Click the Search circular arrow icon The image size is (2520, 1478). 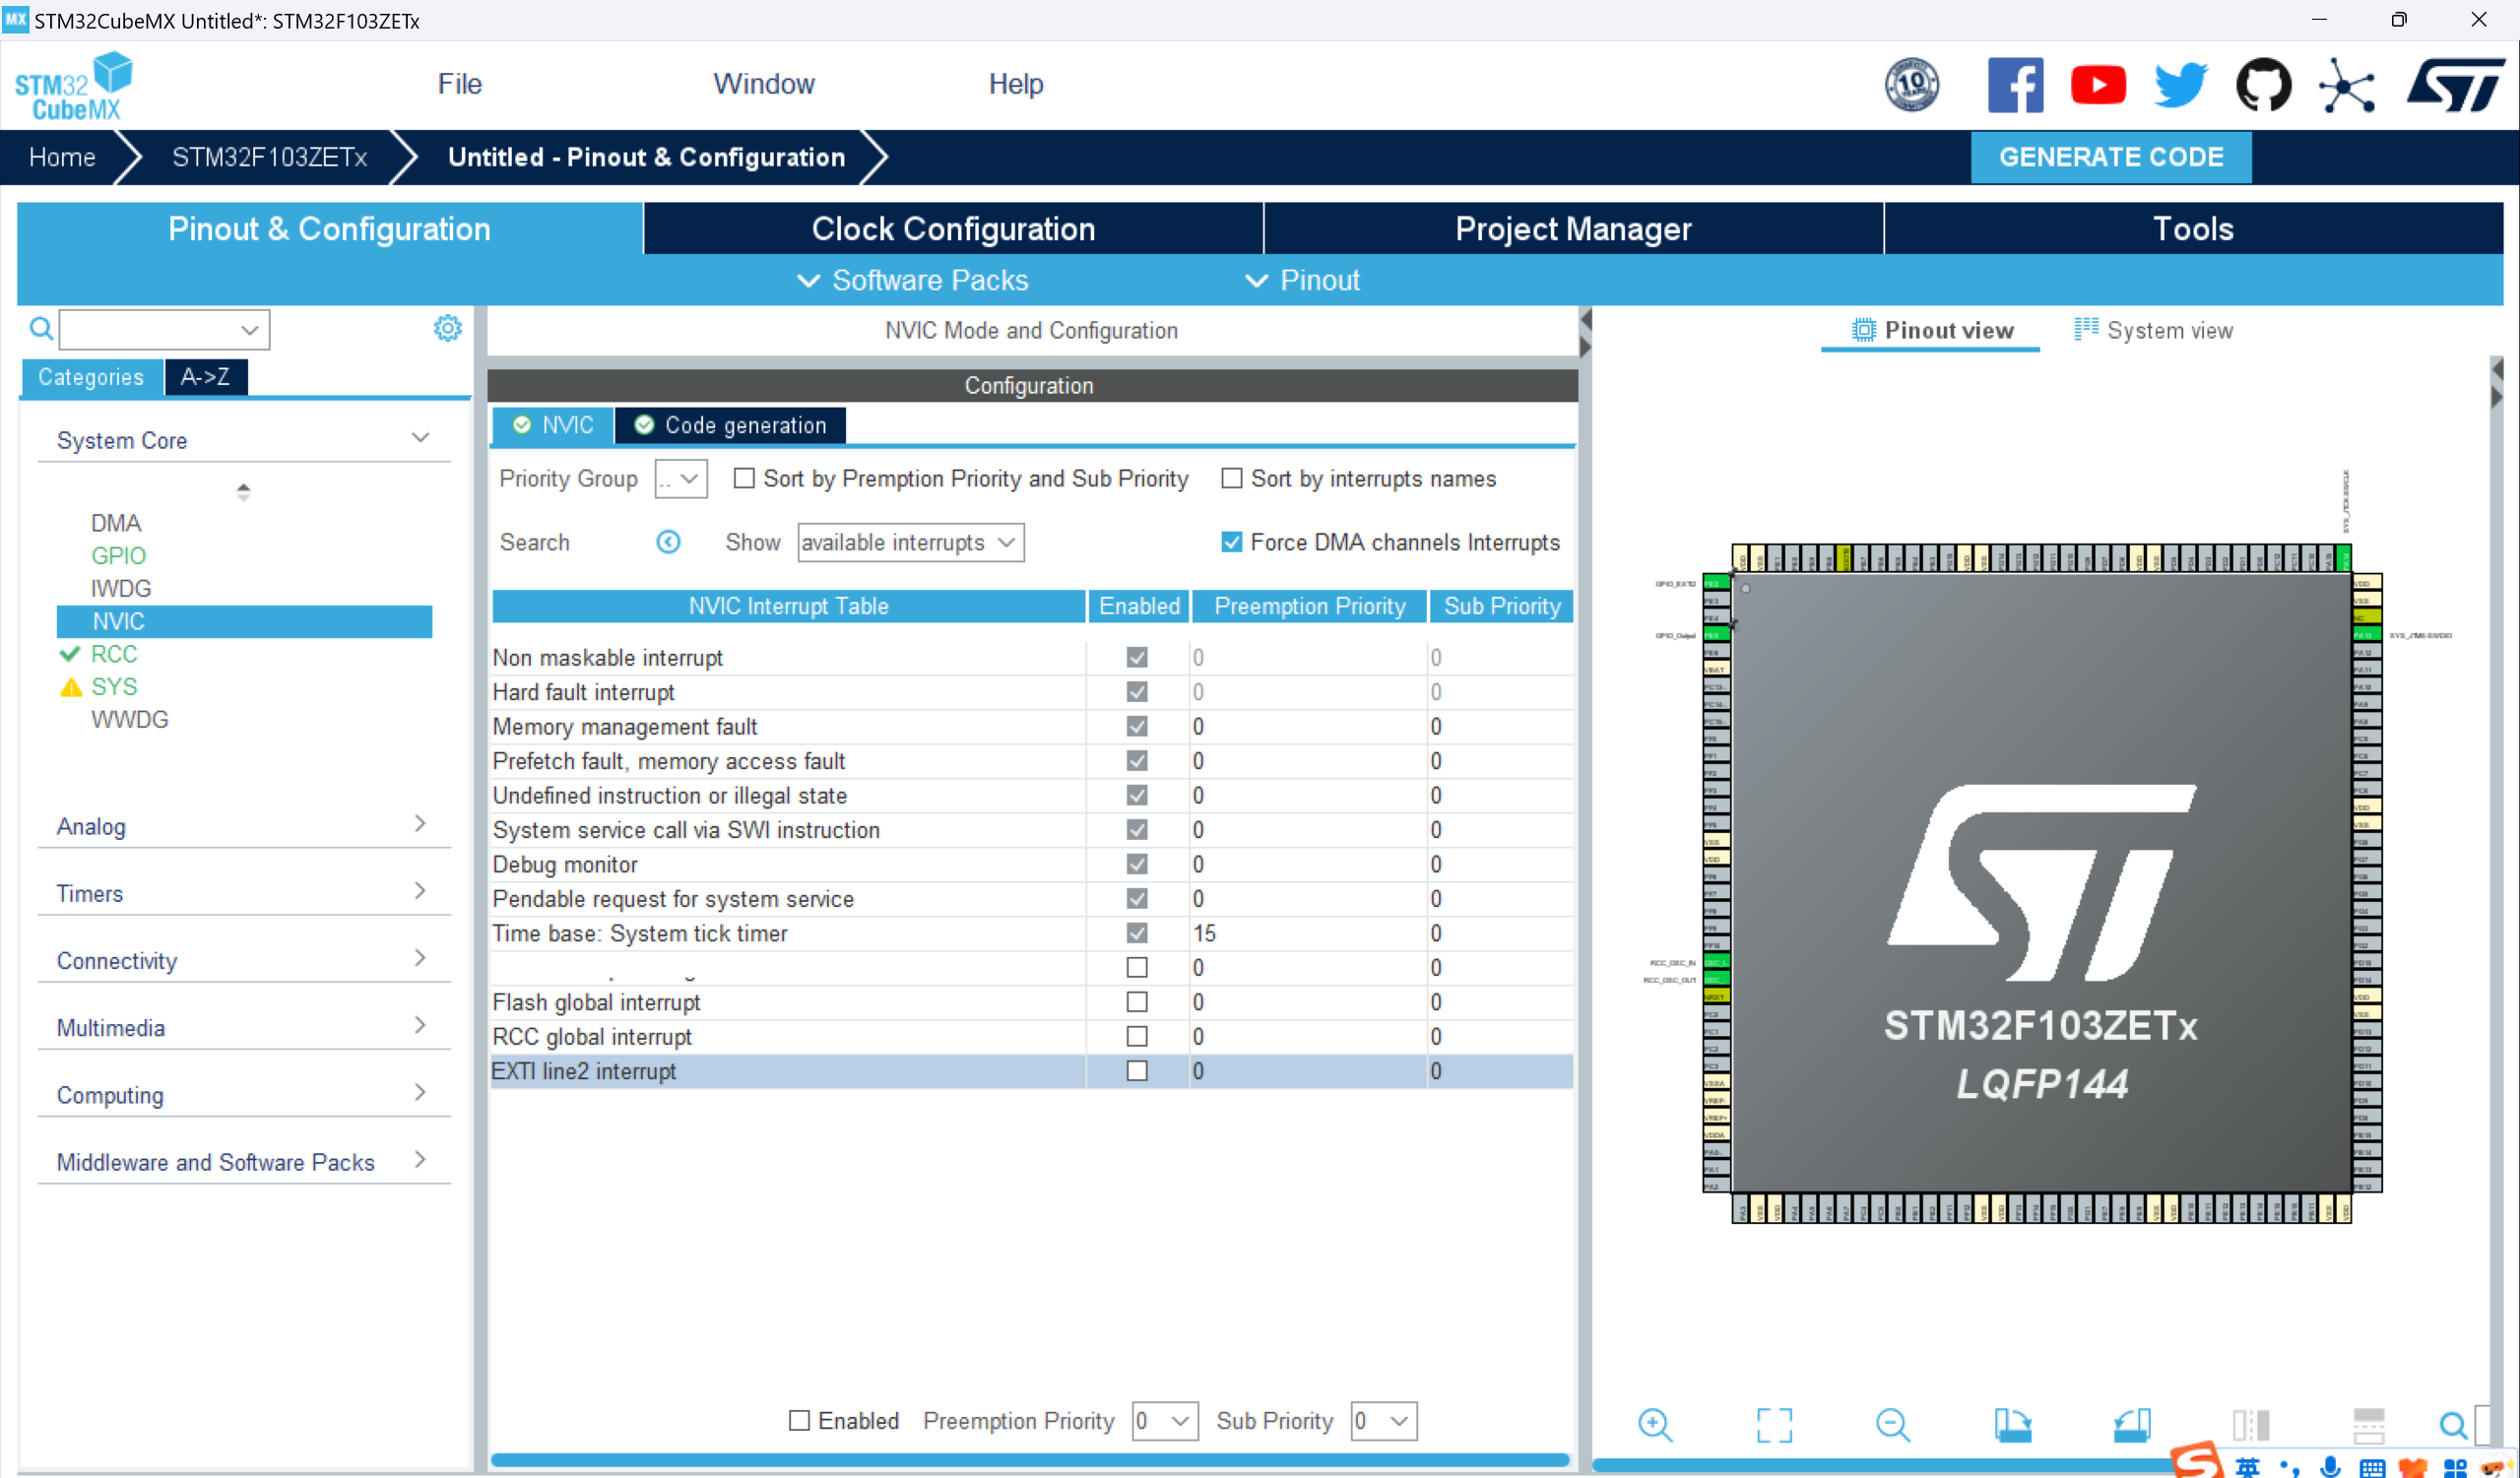coord(668,542)
